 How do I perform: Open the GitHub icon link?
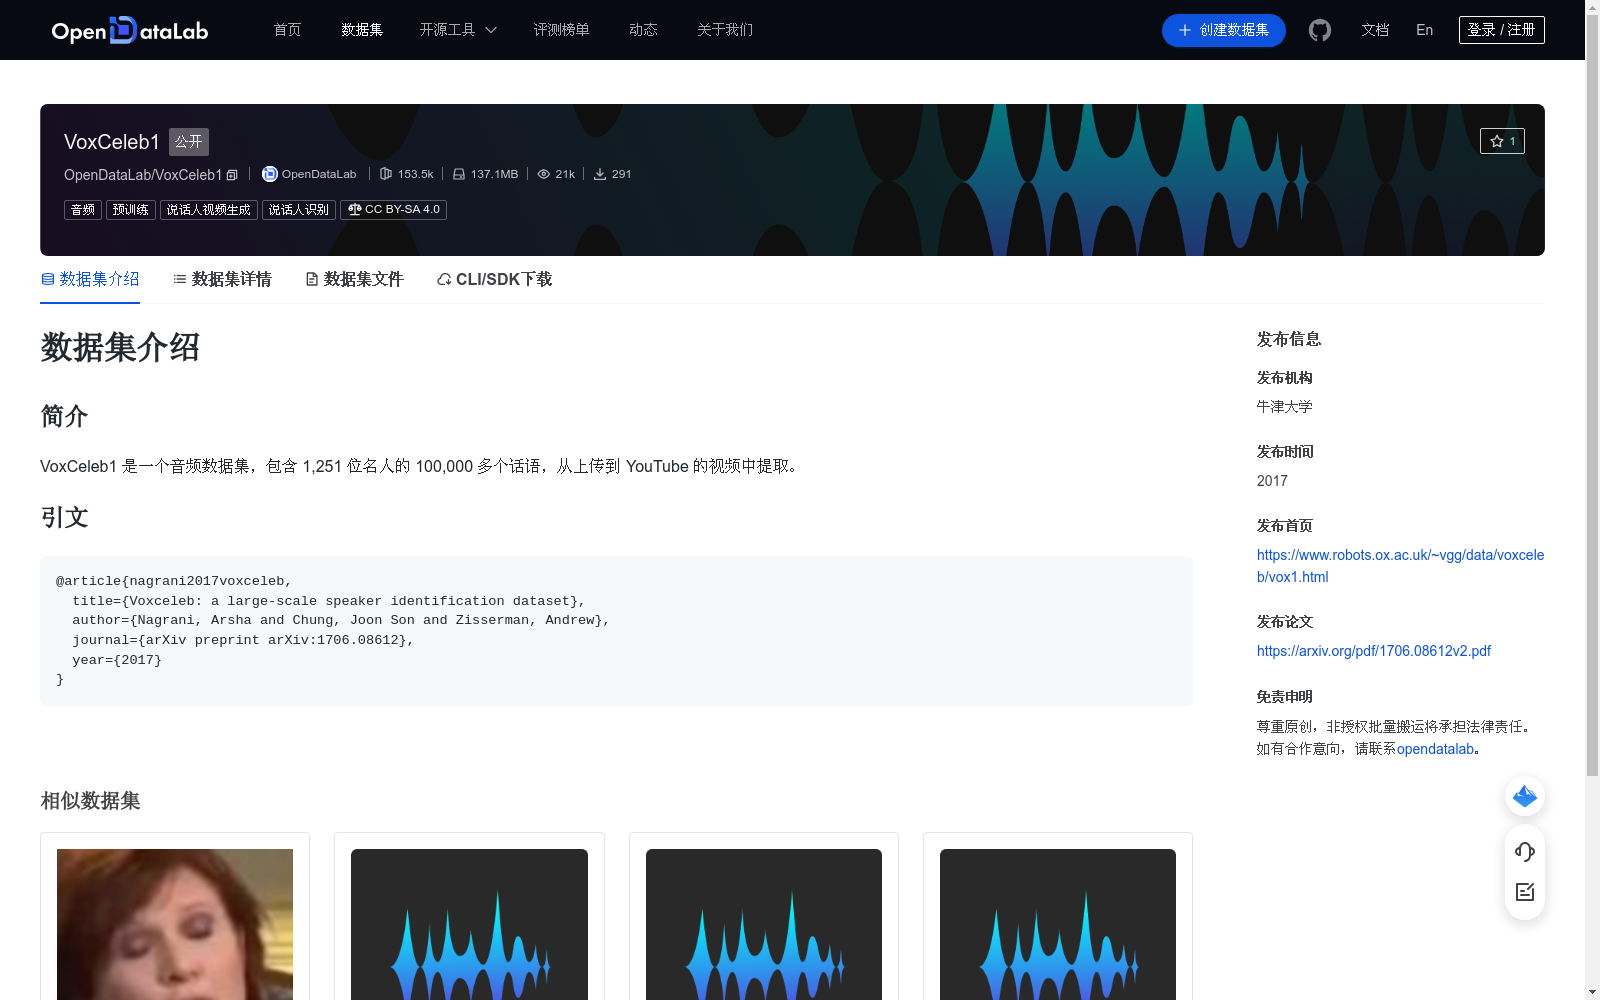(x=1320, y=30)
